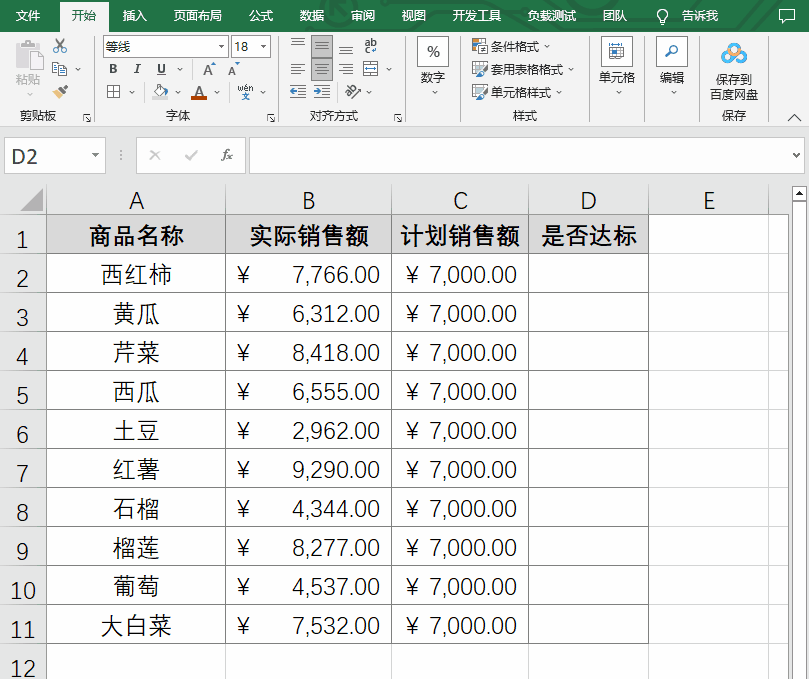809x679 pixels.
Task: Open the 文件 tab
Action: 28,15
